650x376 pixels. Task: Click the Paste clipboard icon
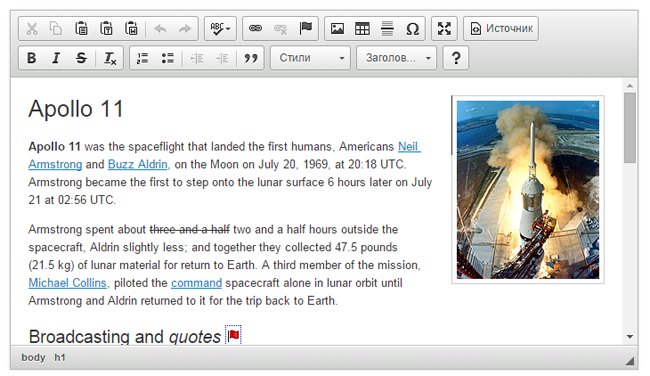[81, 29]
